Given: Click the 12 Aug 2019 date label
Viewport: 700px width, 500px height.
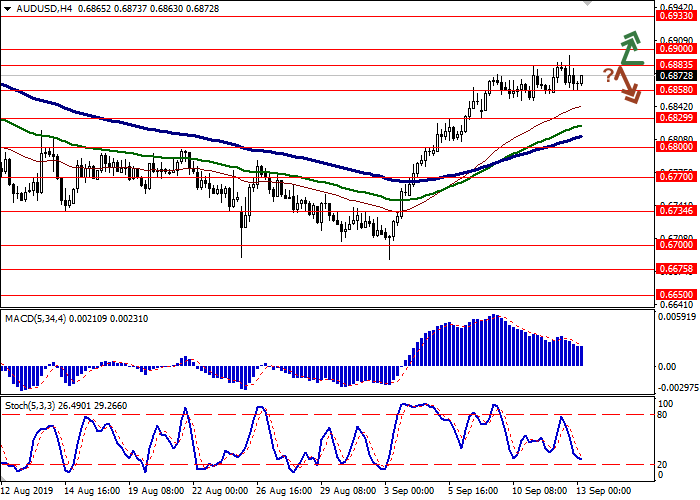Looking at the screenshot, I should (26, 491).
